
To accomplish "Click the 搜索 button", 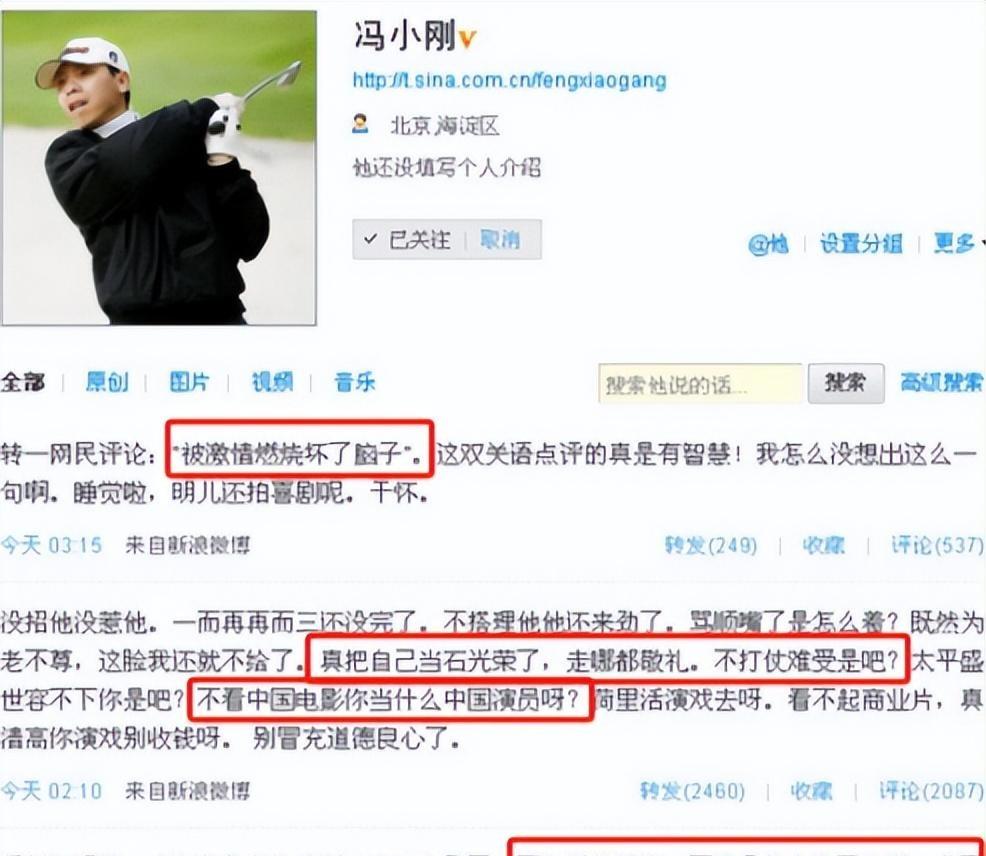I will (846, 383).
